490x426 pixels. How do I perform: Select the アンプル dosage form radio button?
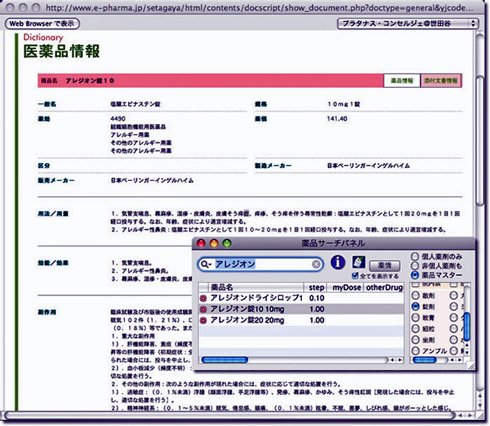click(x=415, y=351)
